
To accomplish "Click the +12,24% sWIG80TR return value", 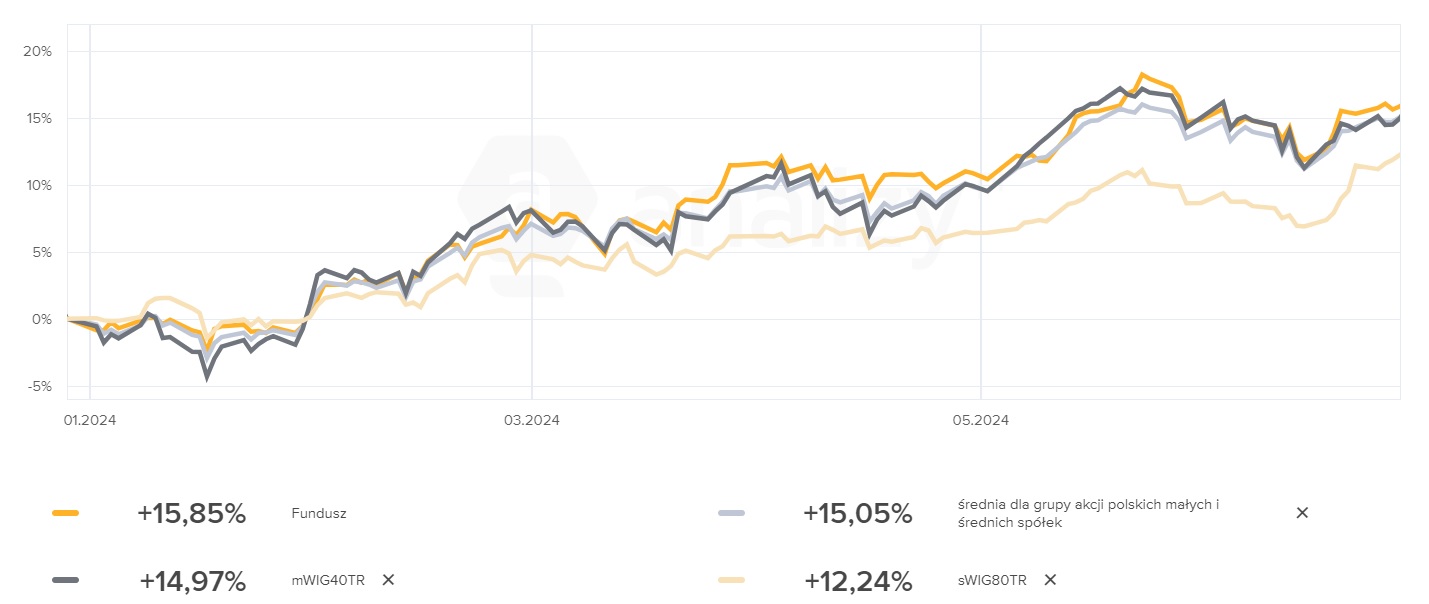I will 857,581.
